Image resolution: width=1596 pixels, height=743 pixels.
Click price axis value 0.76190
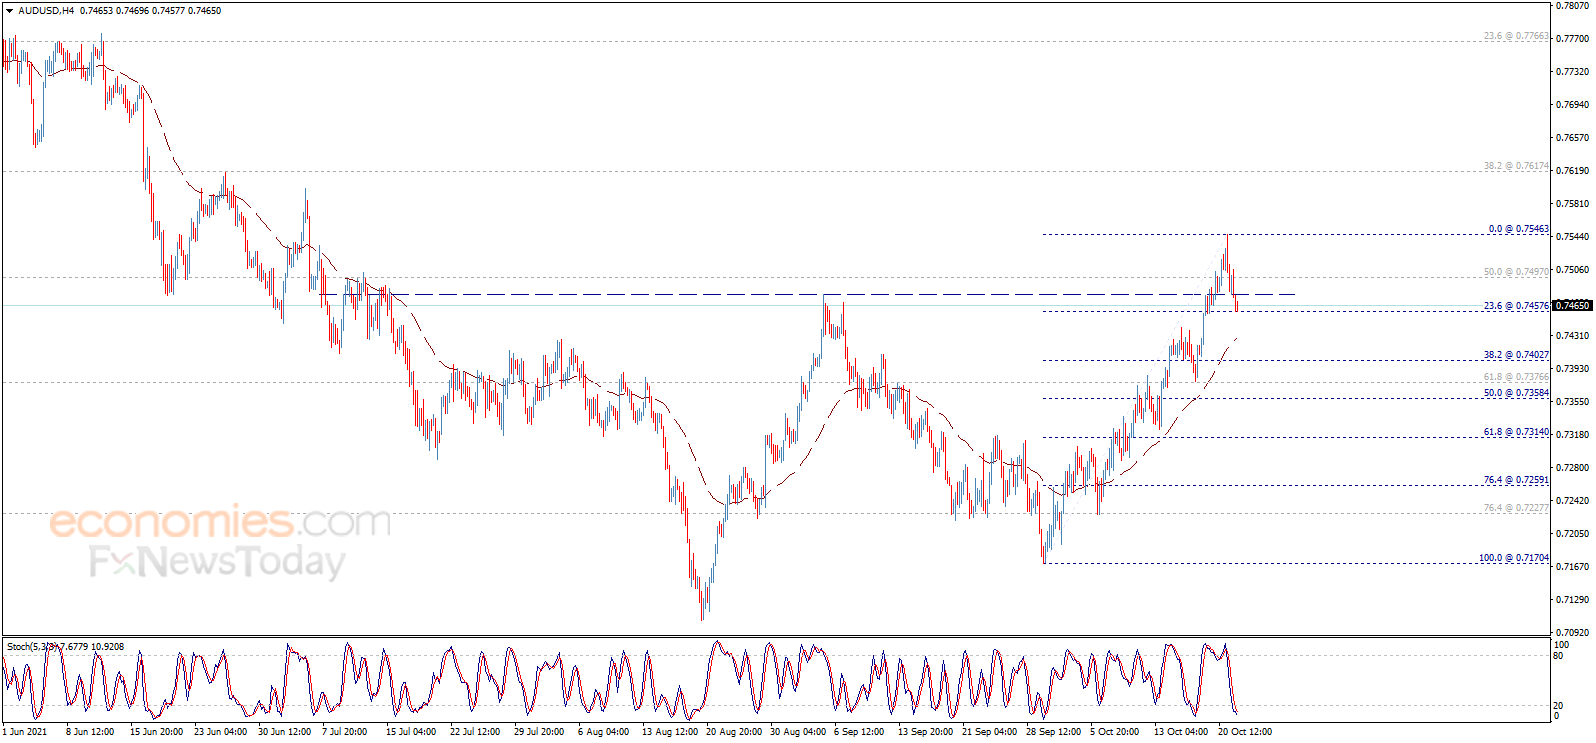(x=1574, y=171)
